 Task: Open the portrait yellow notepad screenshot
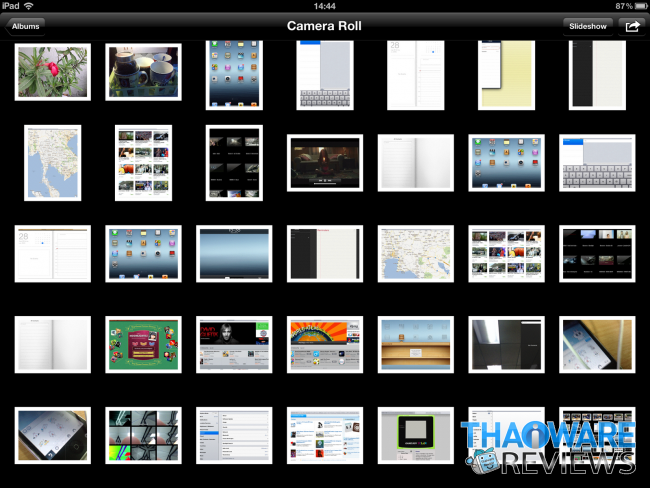(507, 75)
